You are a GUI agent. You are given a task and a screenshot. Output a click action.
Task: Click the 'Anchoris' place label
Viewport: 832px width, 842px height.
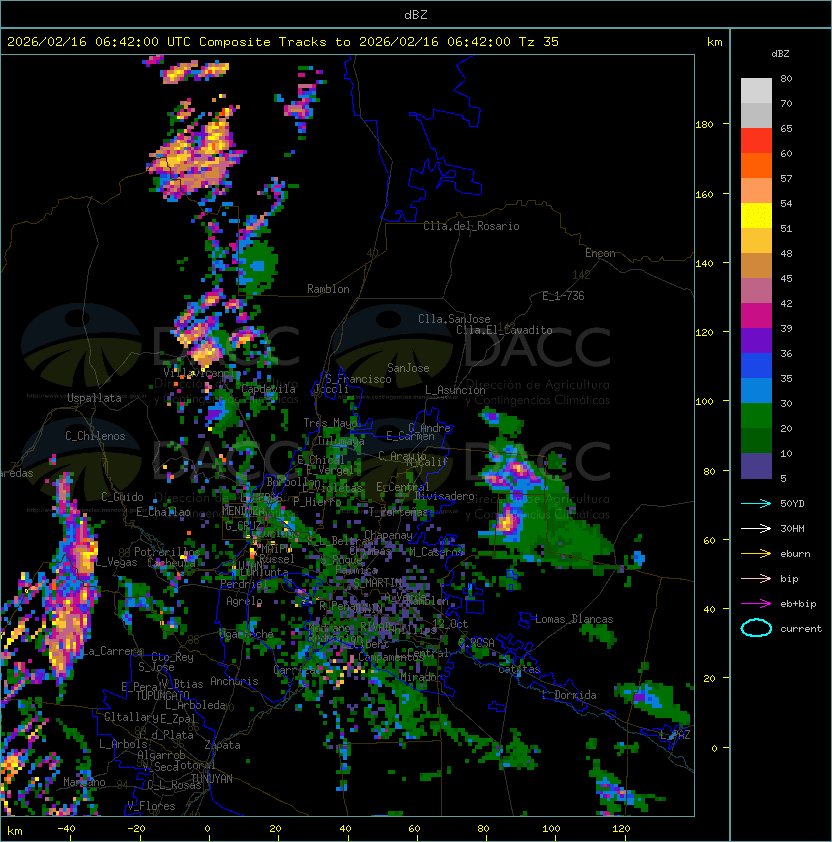(234, 681)
